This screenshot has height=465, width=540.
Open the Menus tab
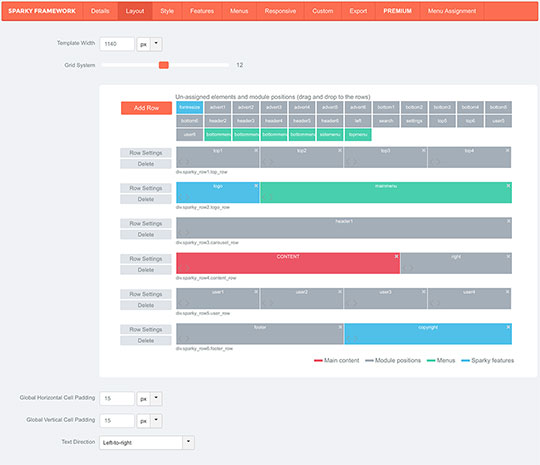point(239,11)
